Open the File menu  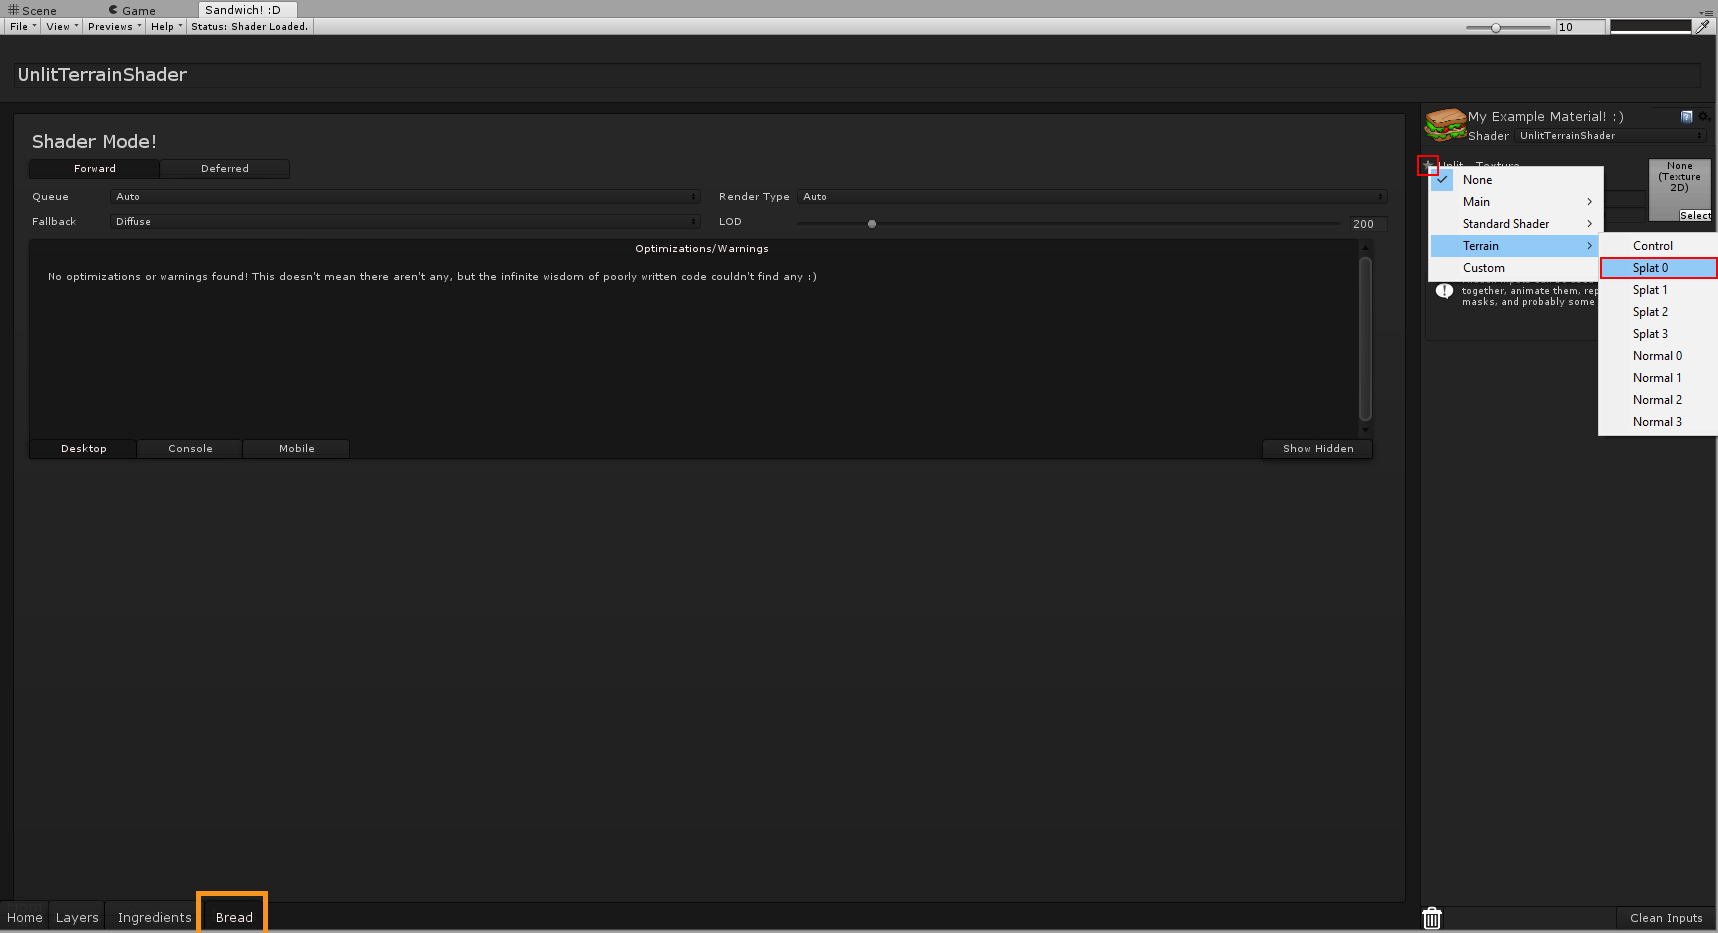point(23,27)
